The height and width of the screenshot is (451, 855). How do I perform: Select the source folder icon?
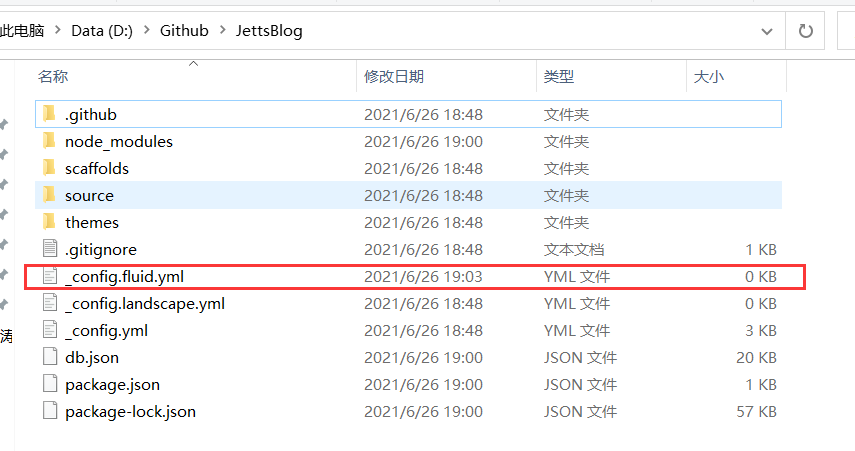[50, 196]
